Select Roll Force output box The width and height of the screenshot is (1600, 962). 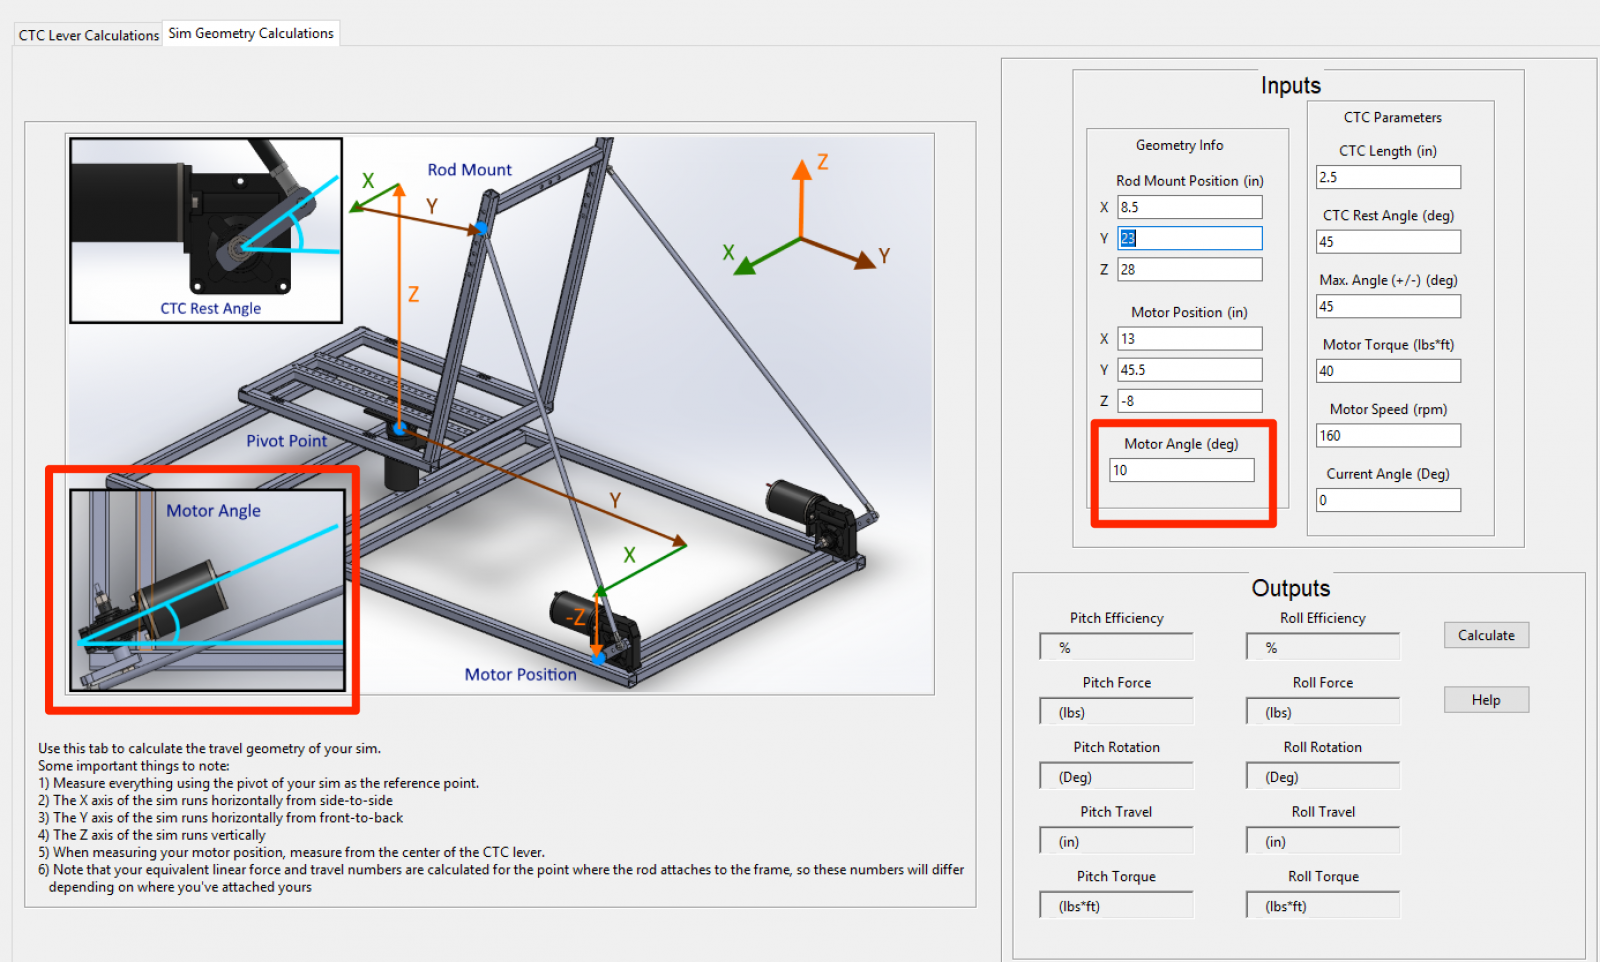pyautogui.click(x=1323, y=712)
